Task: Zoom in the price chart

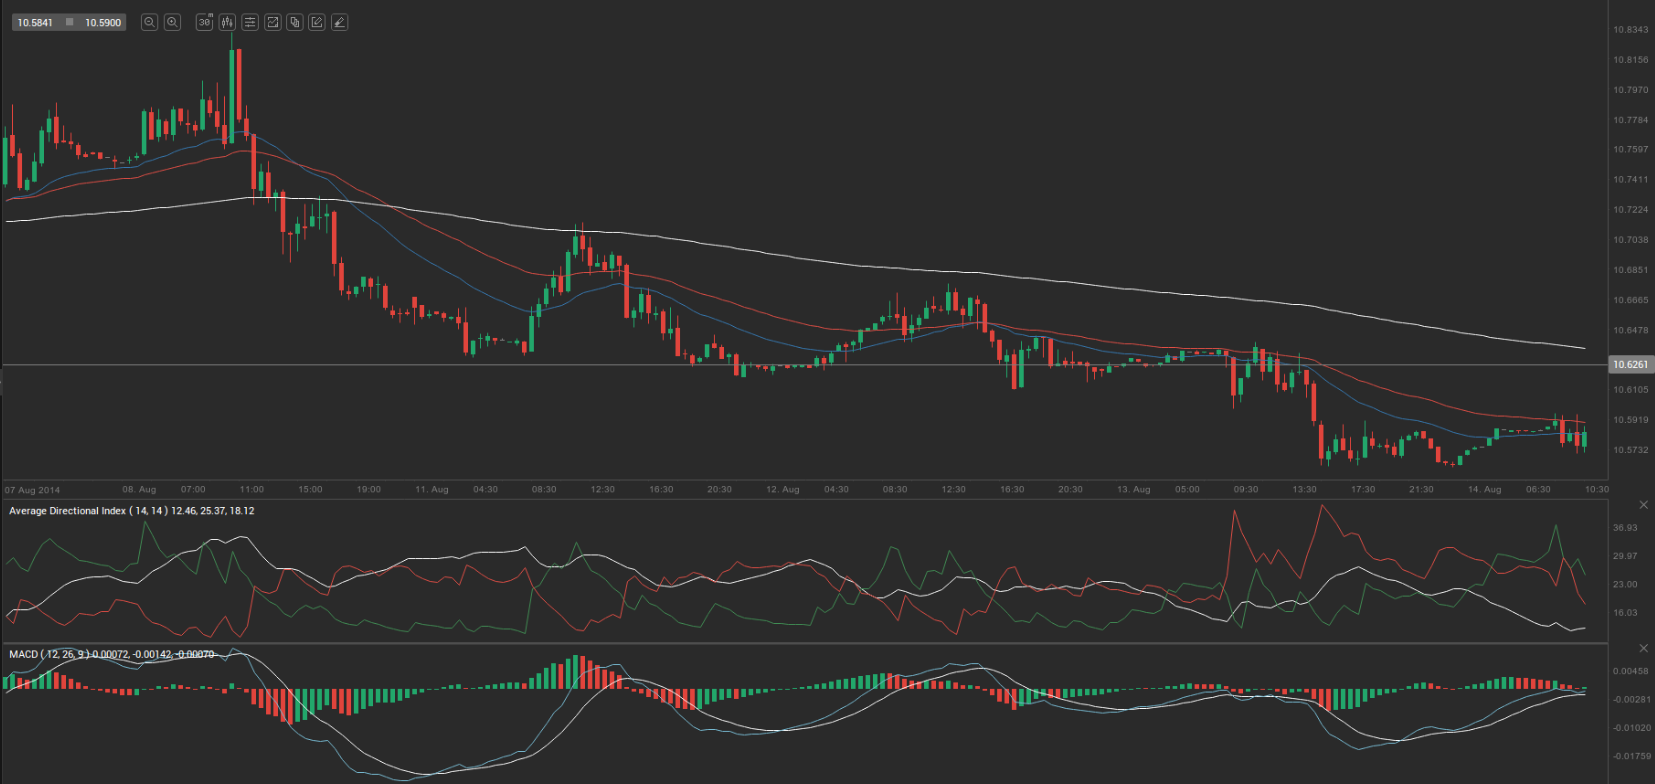Action: point(172,22)
